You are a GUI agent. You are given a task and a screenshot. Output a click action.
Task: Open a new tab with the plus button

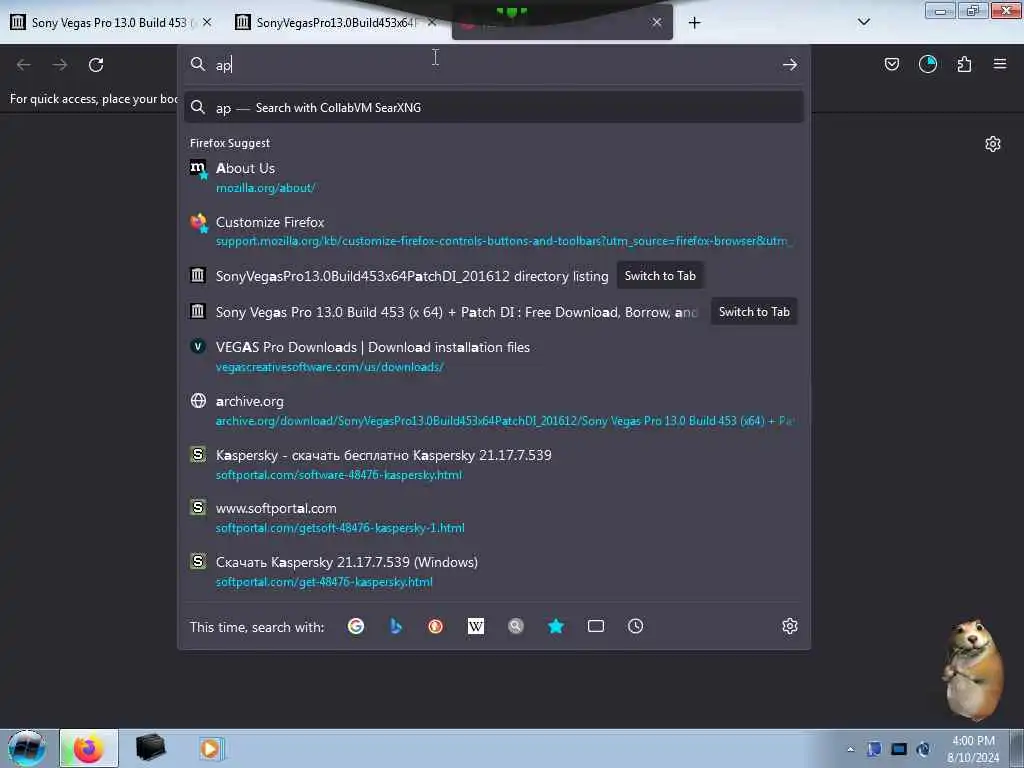click(x=694, y=23)
